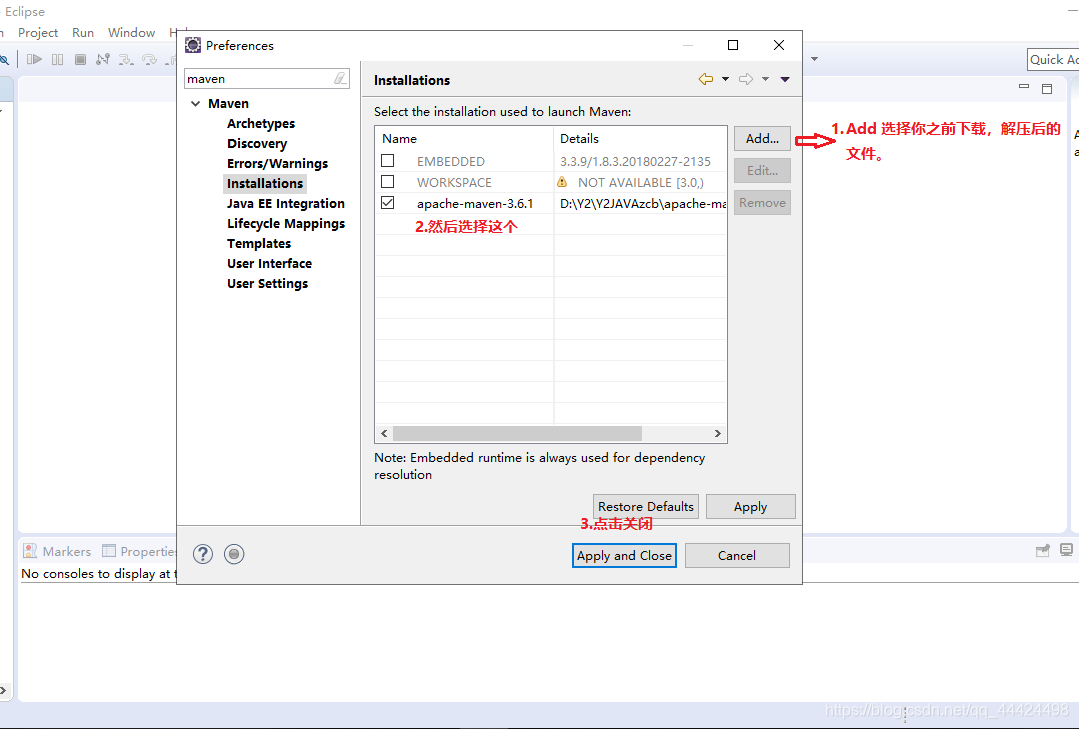This screenshot has height=729, width=1079.
Task: Click Restore Defaults button
Action: [x=645, y=507]
